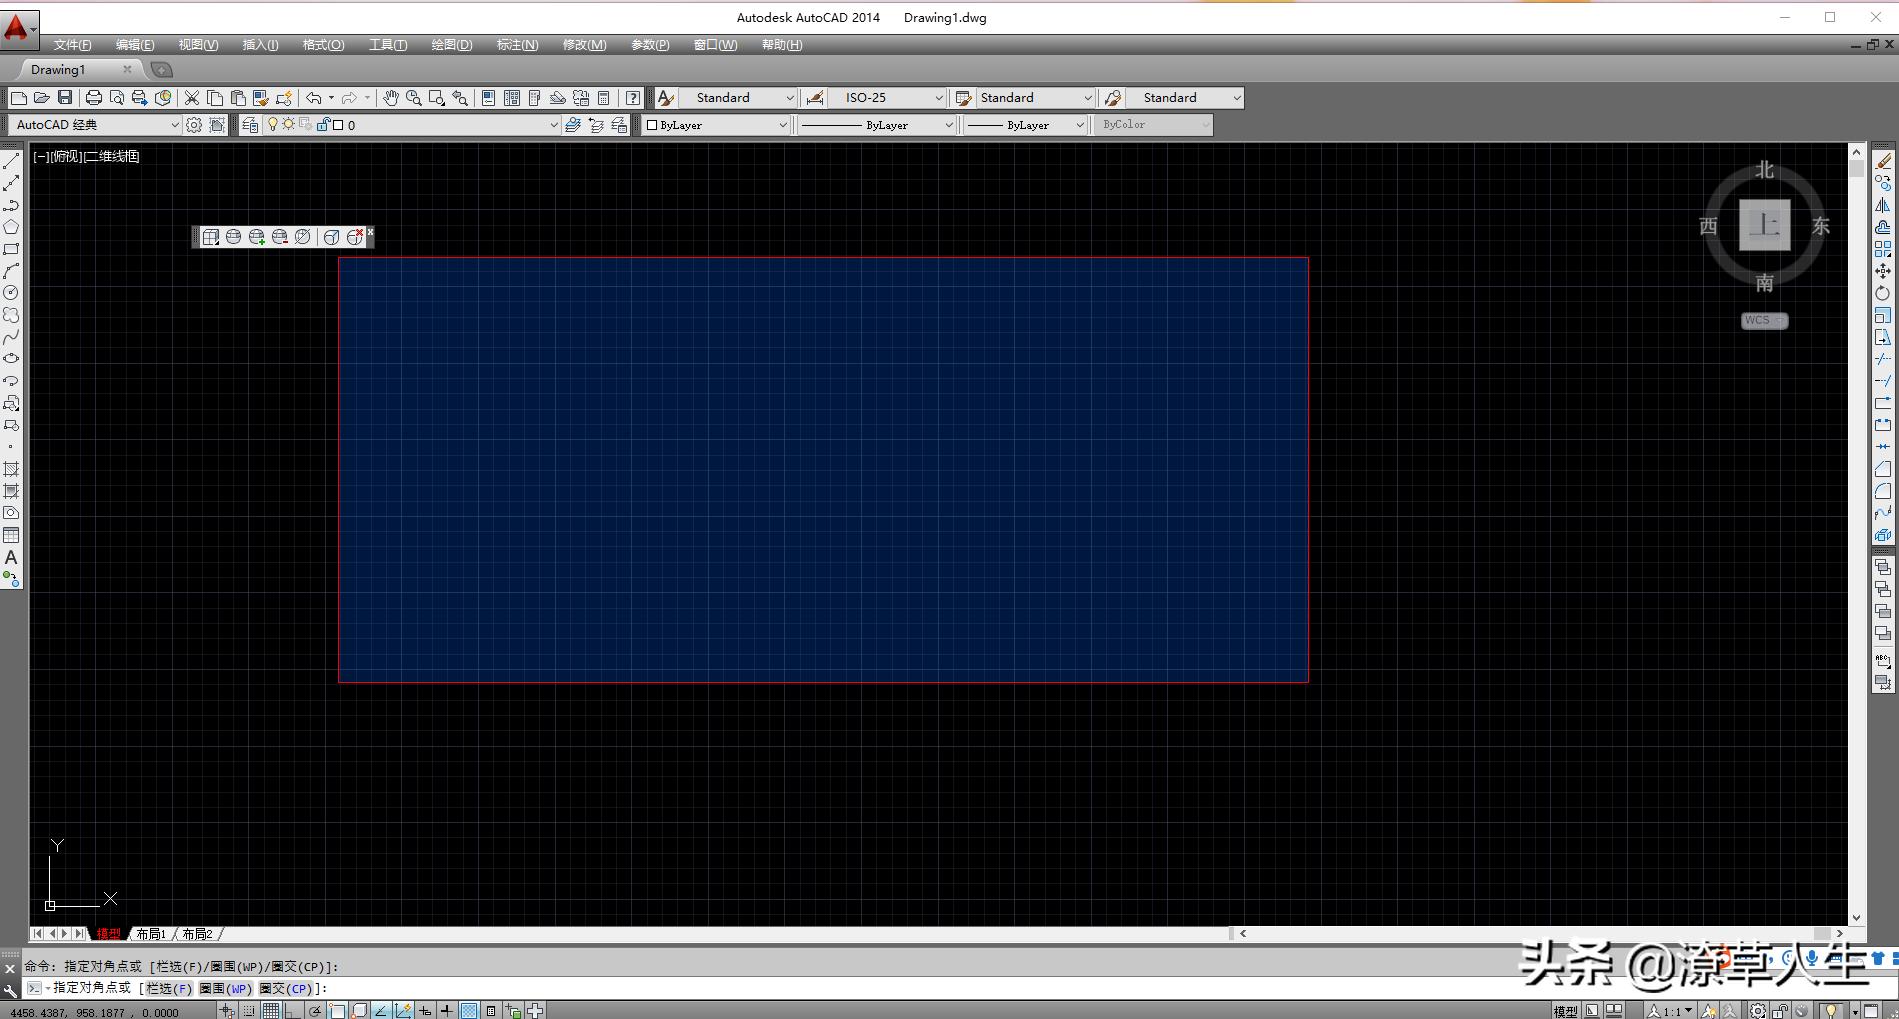Viewport: 1899px width, 1019px height.
Task: Click the WCS coordinate system button
Action: coord(1763,321)
